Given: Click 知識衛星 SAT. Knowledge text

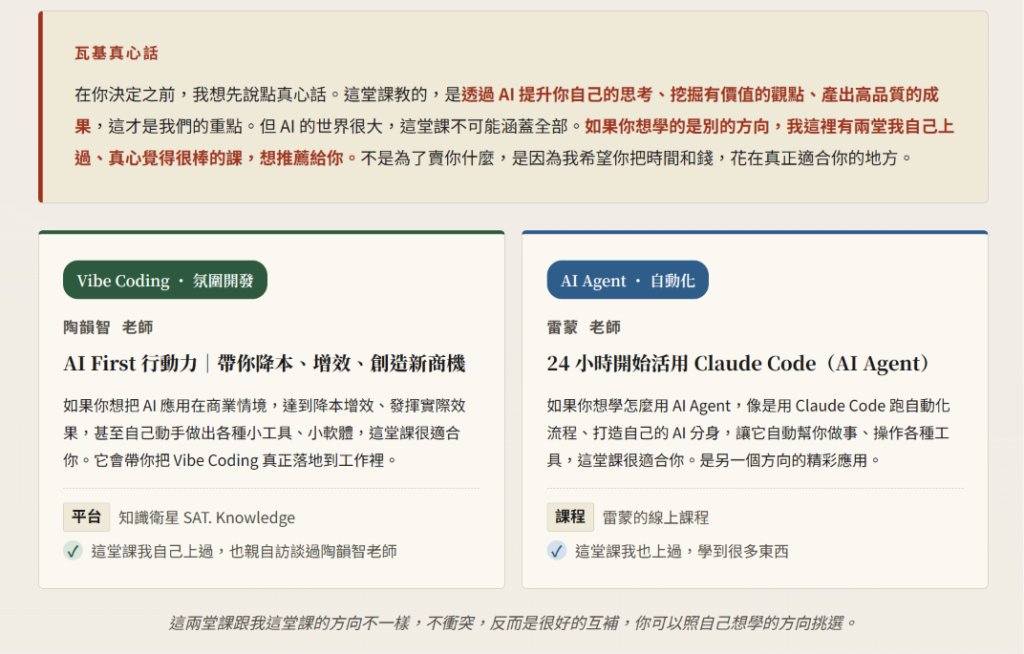Looking at the screenshot, I should pos(207,517).
